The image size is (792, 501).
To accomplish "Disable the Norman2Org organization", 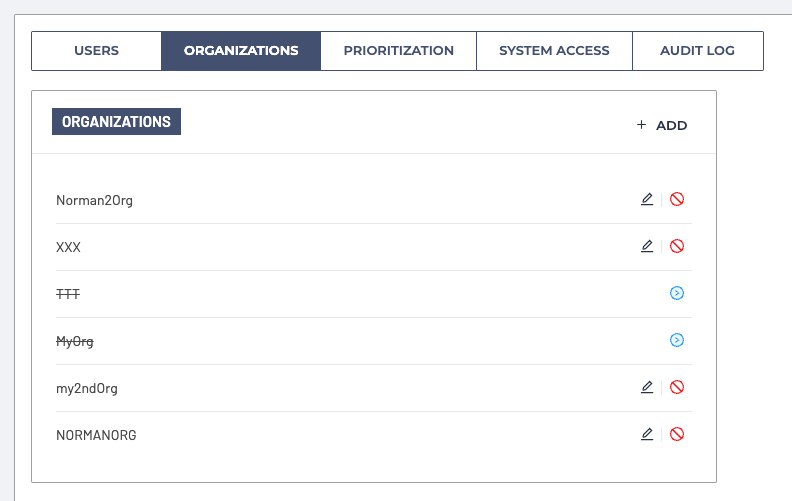I will pyautogui.click(x=677, y=199).
